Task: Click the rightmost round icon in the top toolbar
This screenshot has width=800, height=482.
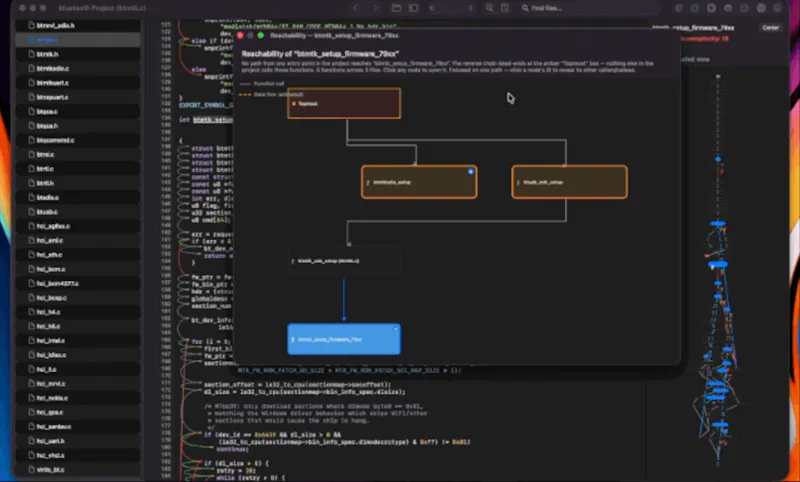Action: [778, 8]
